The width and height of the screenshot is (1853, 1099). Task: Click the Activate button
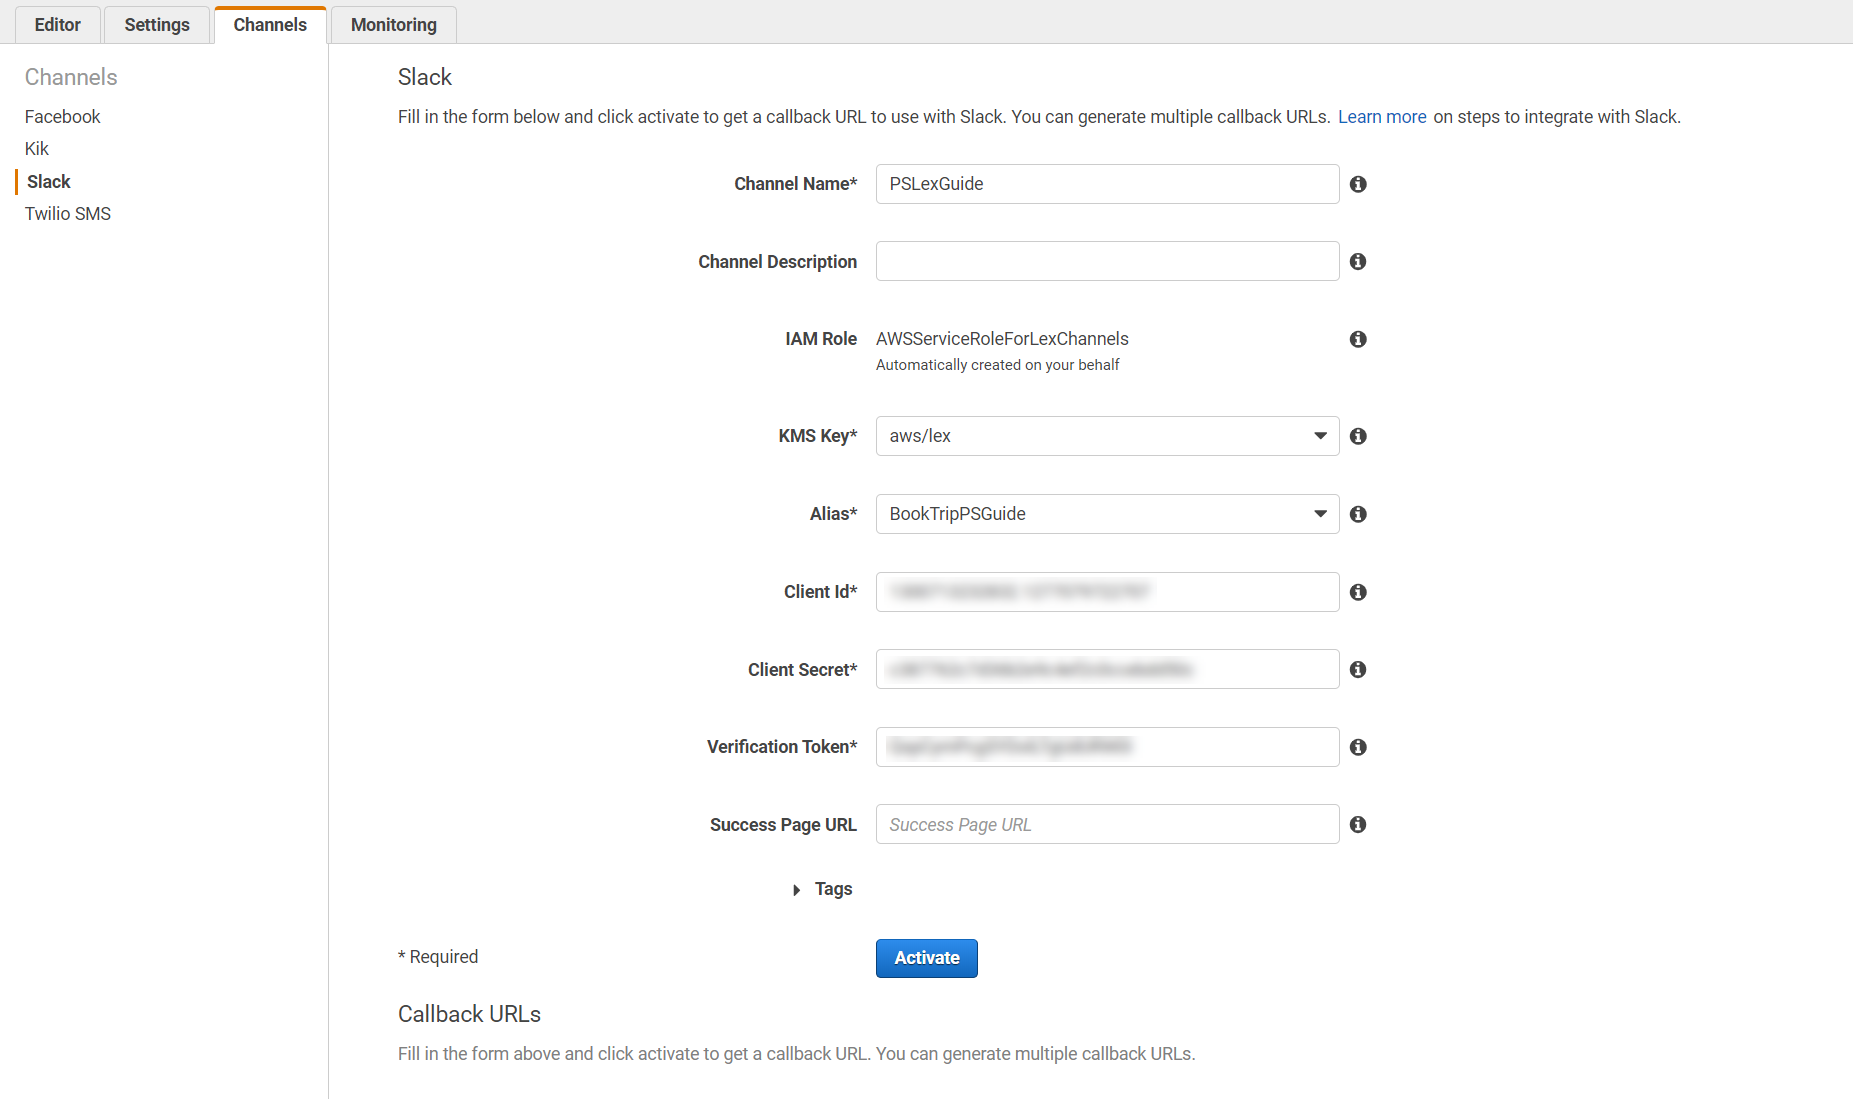pos(927,958)
